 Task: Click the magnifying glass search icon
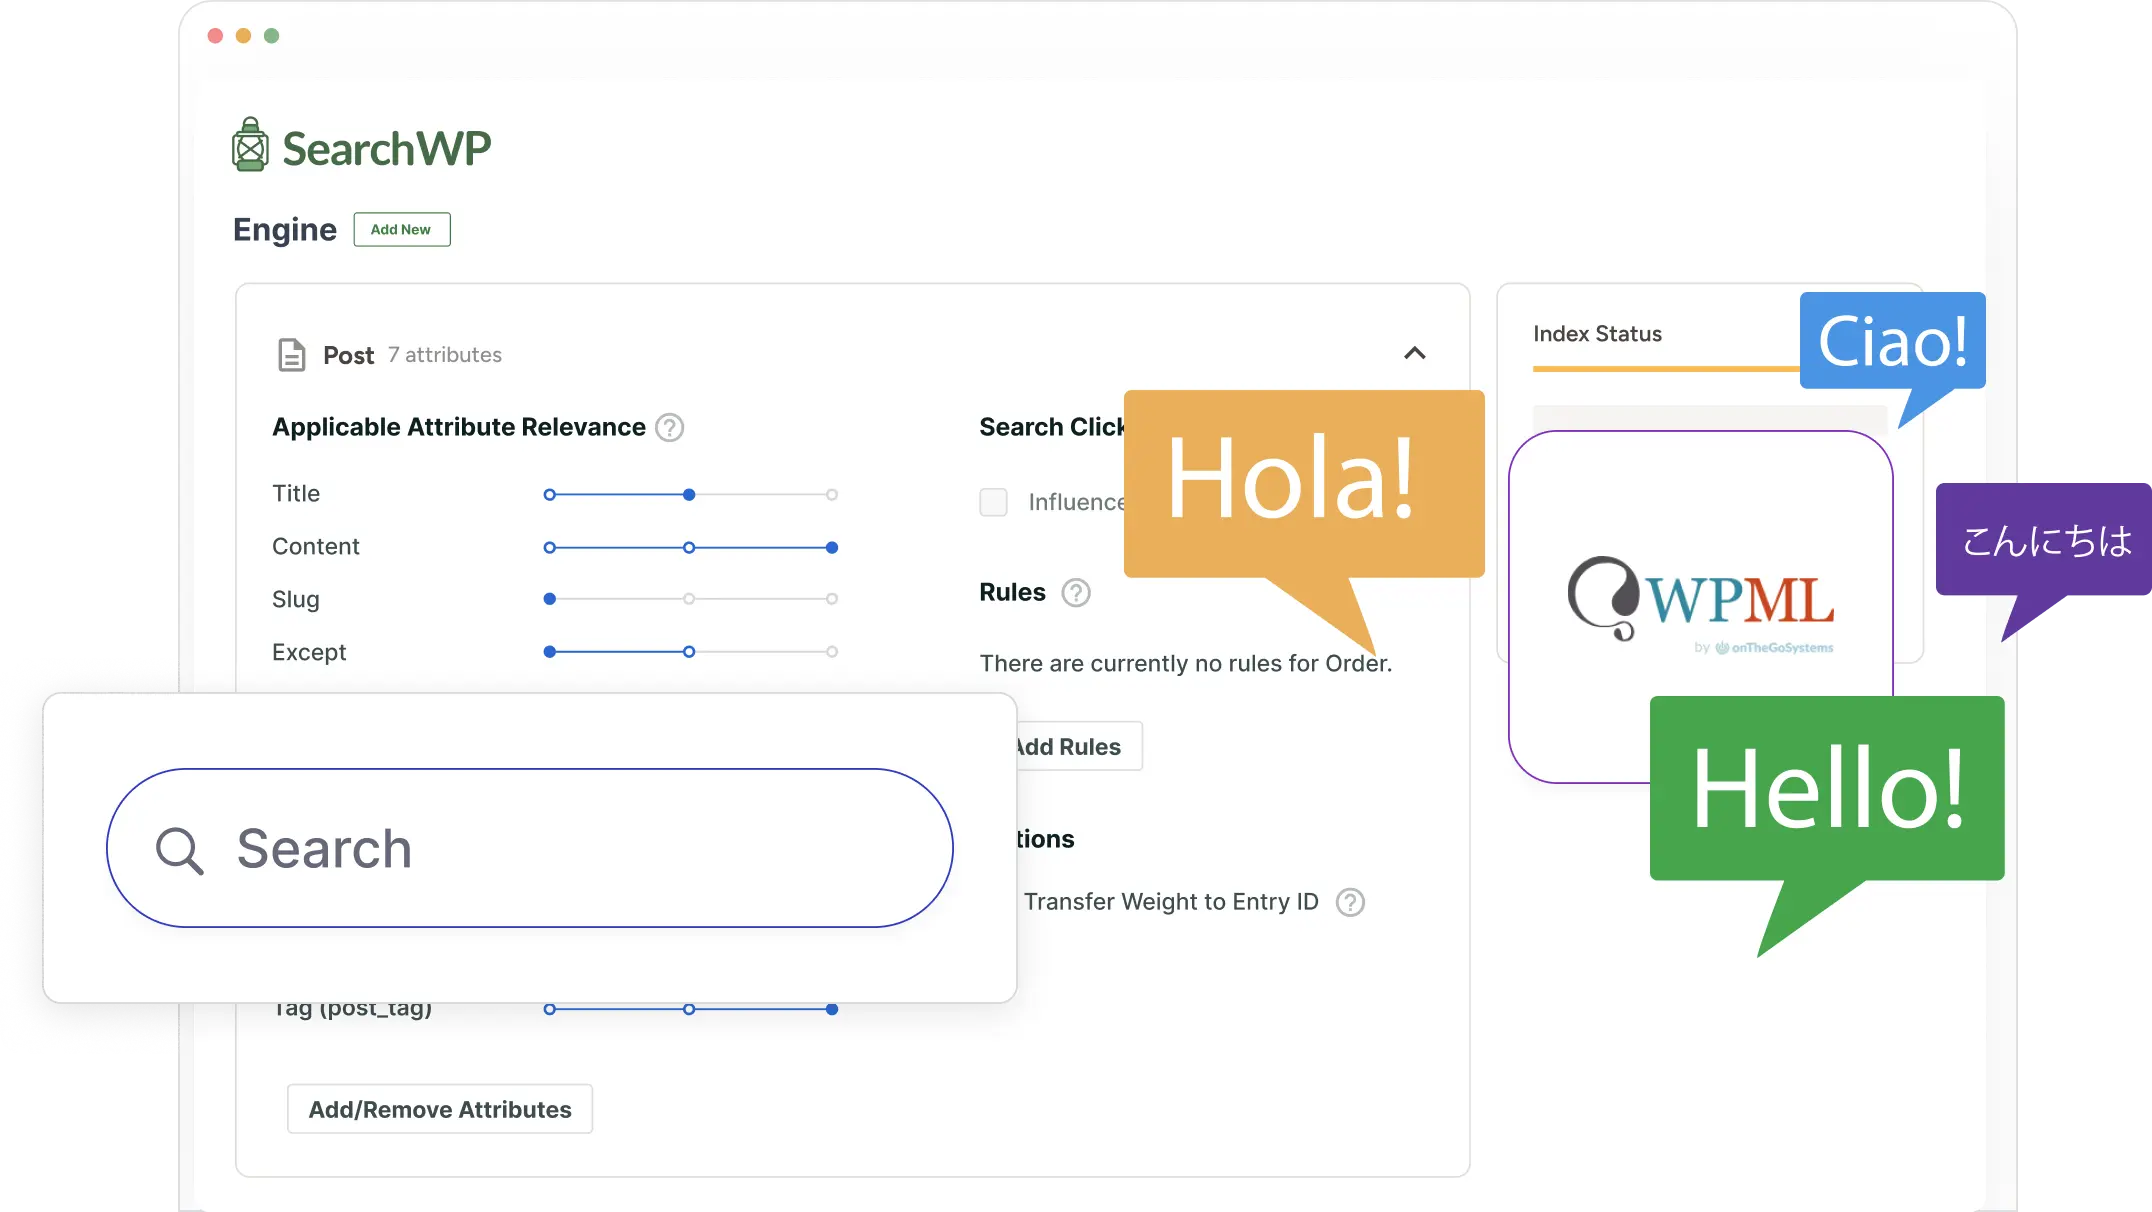click(x=180, y=851)
